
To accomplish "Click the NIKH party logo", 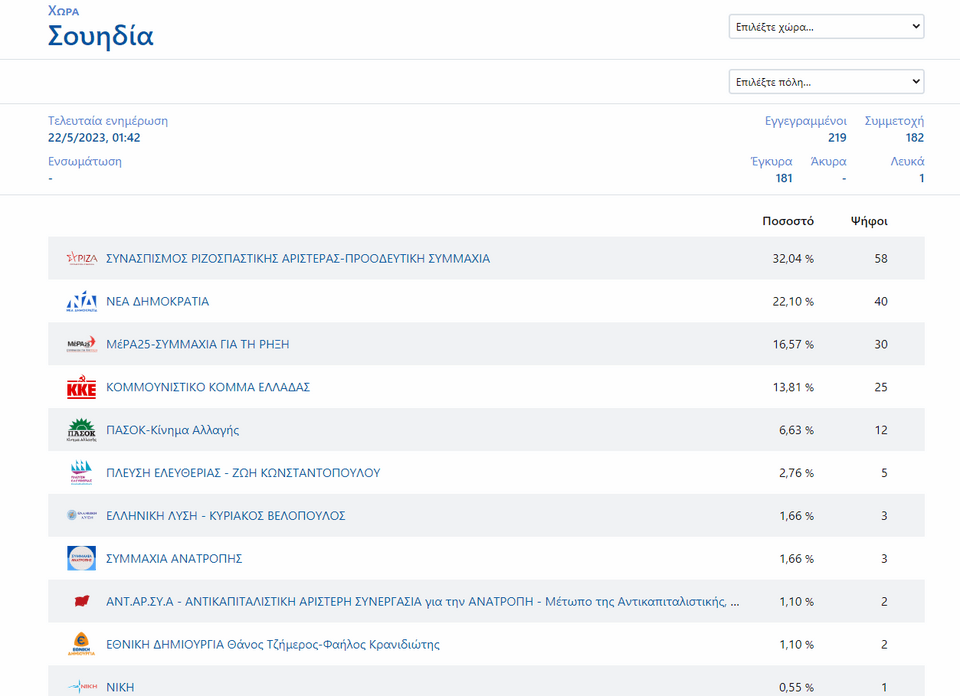I will pyautogui.click(x=81, y=687).
